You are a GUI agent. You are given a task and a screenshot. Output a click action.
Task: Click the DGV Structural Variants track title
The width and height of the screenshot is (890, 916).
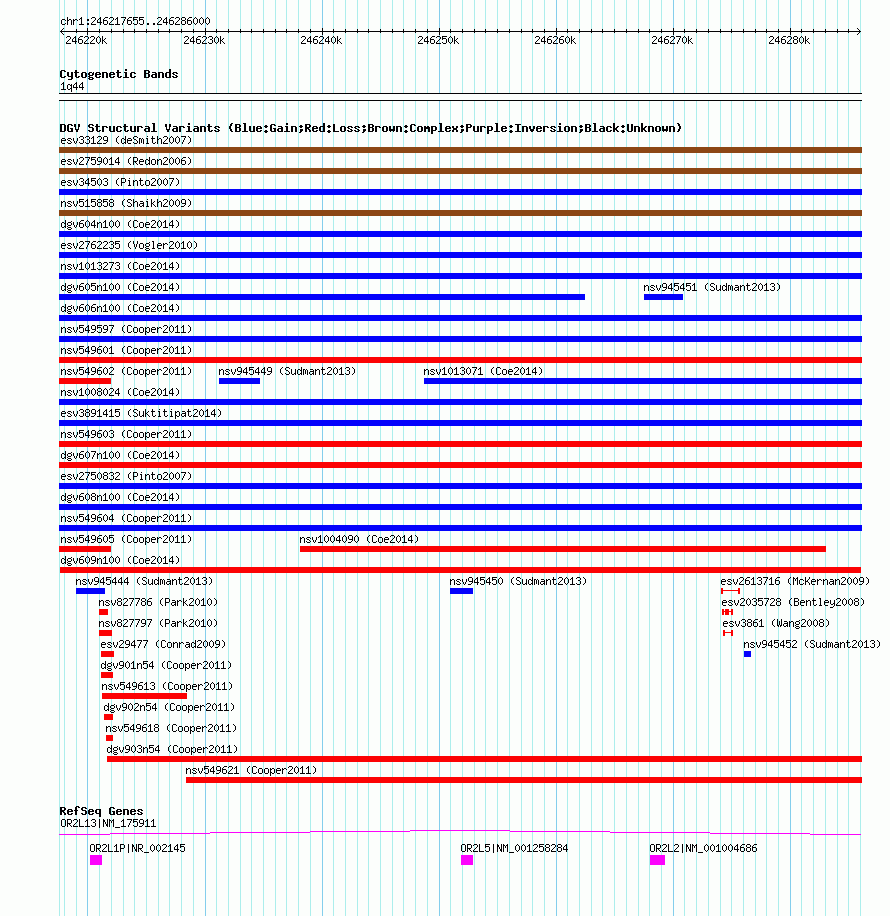click(x=370, y=128)
